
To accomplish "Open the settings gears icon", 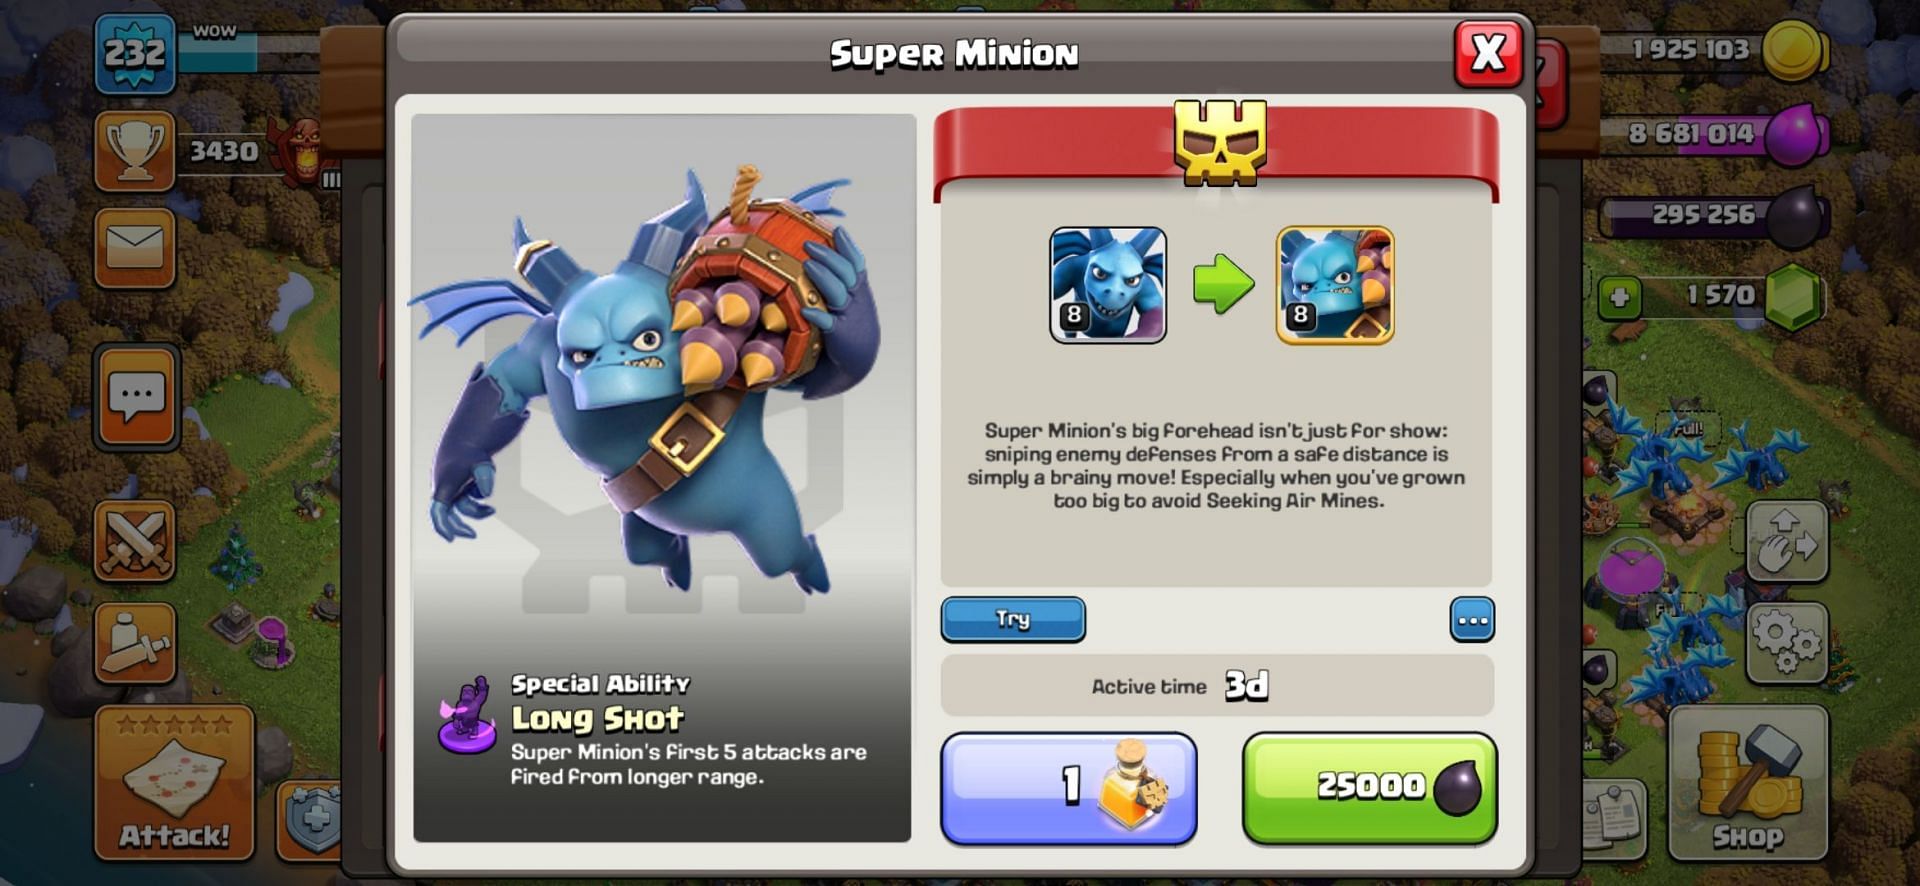I will 1787,643.
